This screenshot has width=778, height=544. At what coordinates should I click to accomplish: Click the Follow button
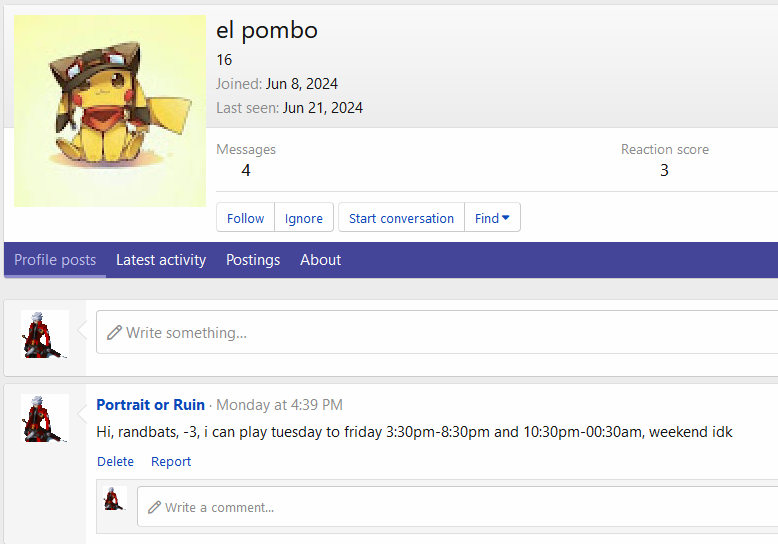click(245, 218)
